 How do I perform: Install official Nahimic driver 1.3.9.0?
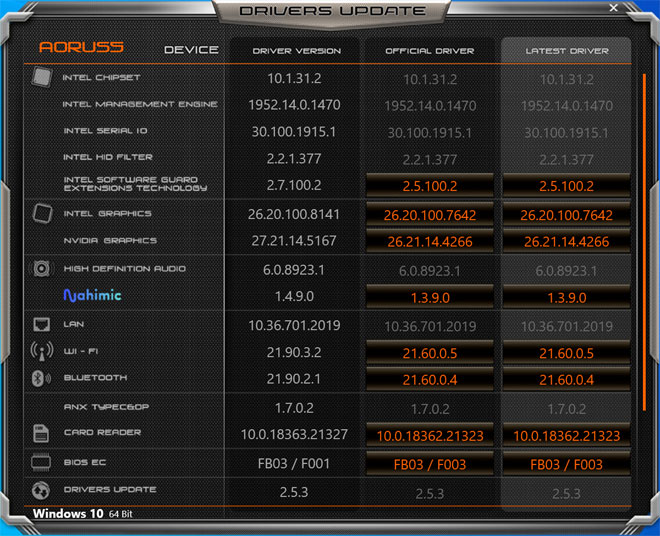click(430, 297)
